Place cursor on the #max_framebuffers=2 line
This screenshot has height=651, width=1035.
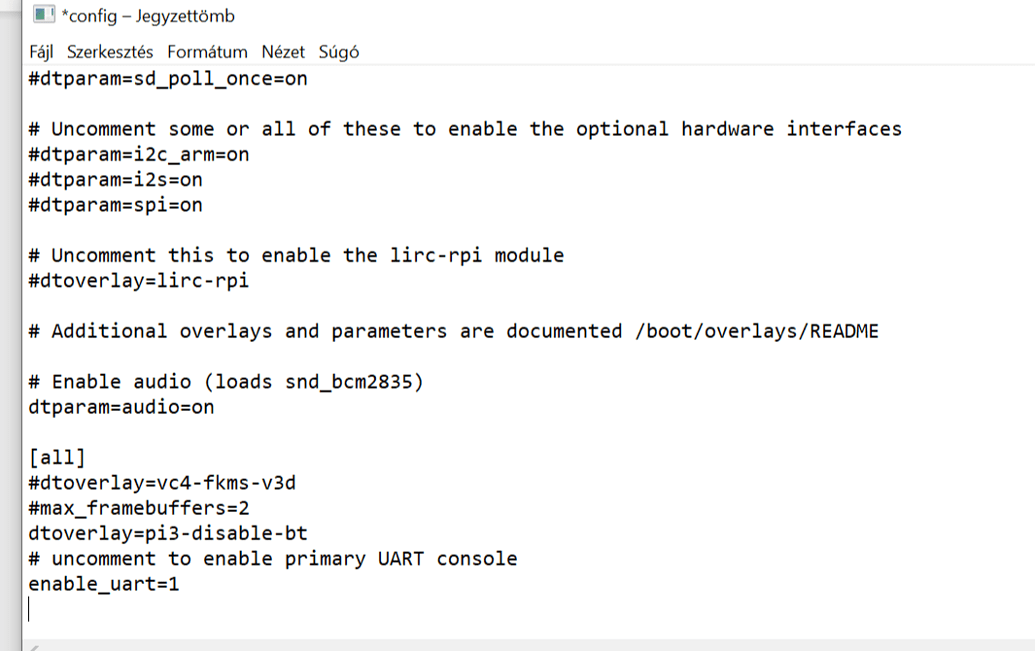(x=138, y=508)
